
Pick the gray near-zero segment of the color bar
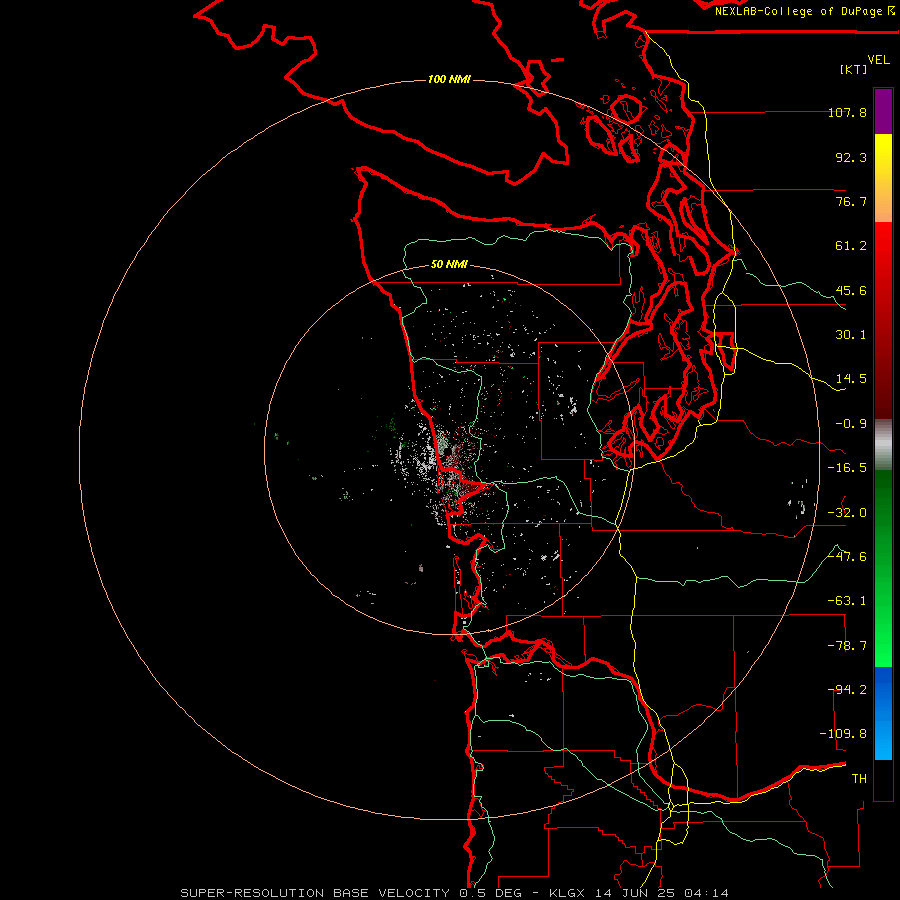883,445
